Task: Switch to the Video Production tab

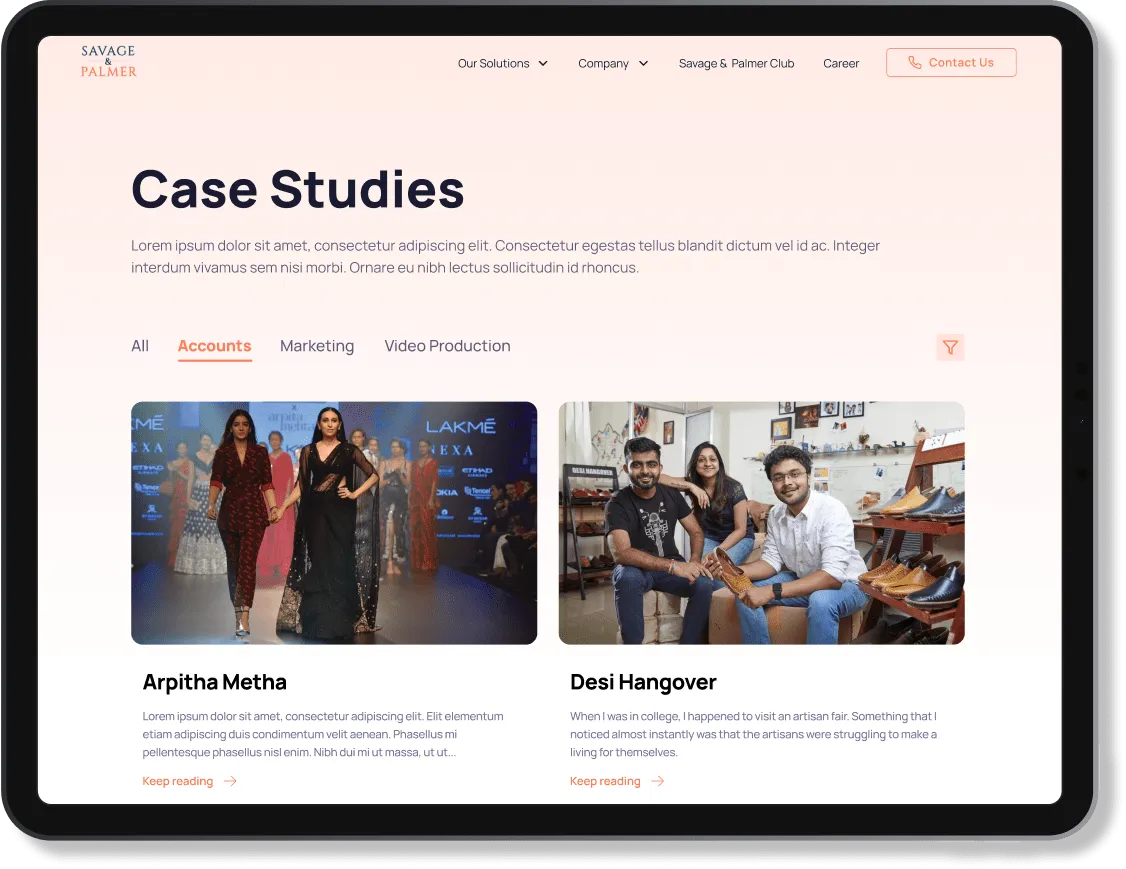Action: click(x=447, y=346)
